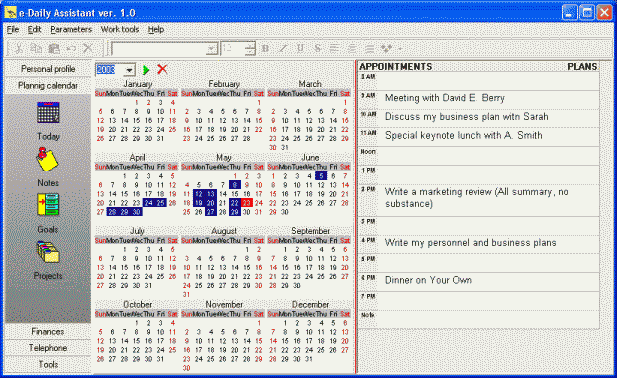Click the year input field
The image size is (617, 378).
pos(110,70)
